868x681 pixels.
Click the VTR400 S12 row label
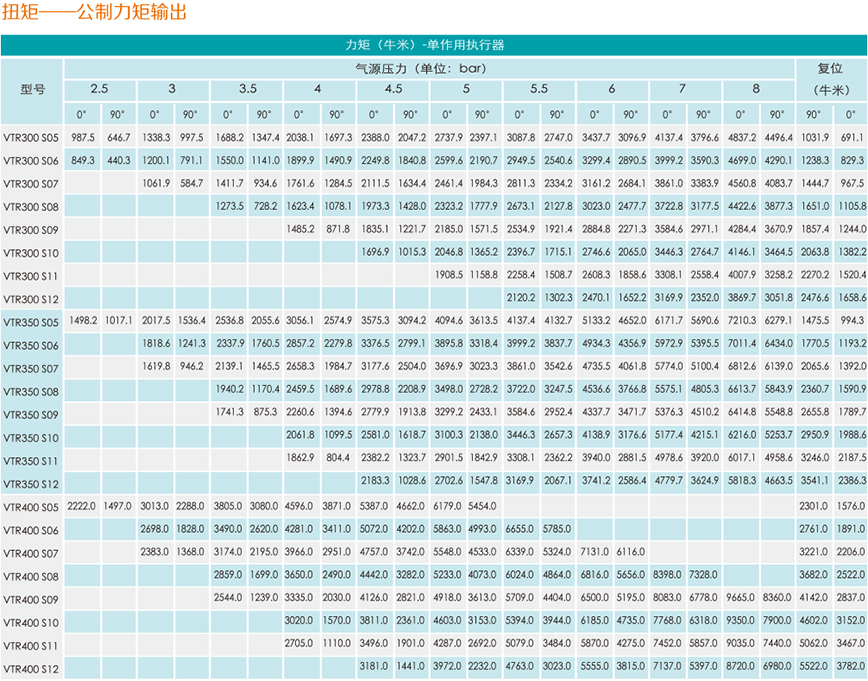[32, 667]
